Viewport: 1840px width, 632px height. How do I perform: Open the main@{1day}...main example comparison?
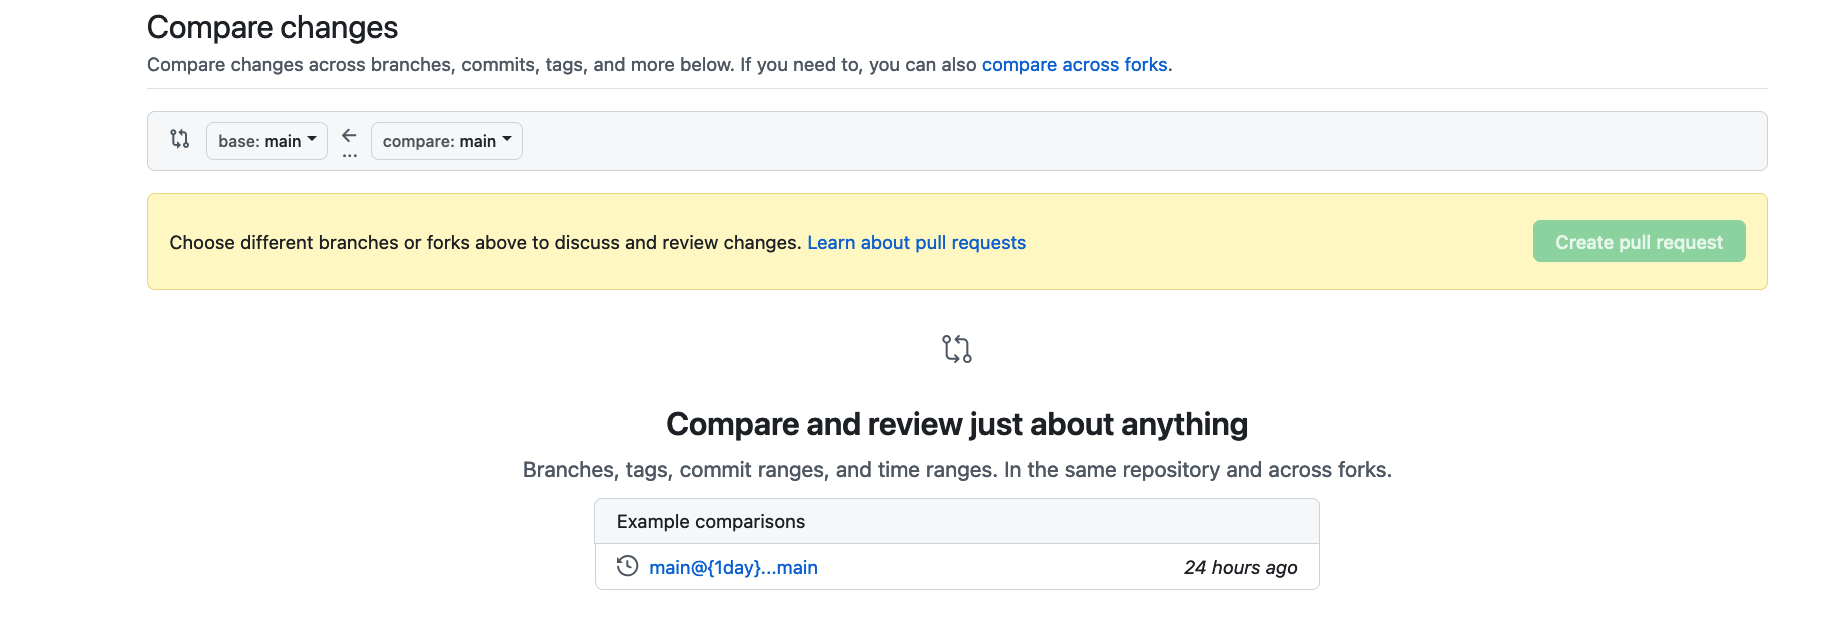(733, 568)
